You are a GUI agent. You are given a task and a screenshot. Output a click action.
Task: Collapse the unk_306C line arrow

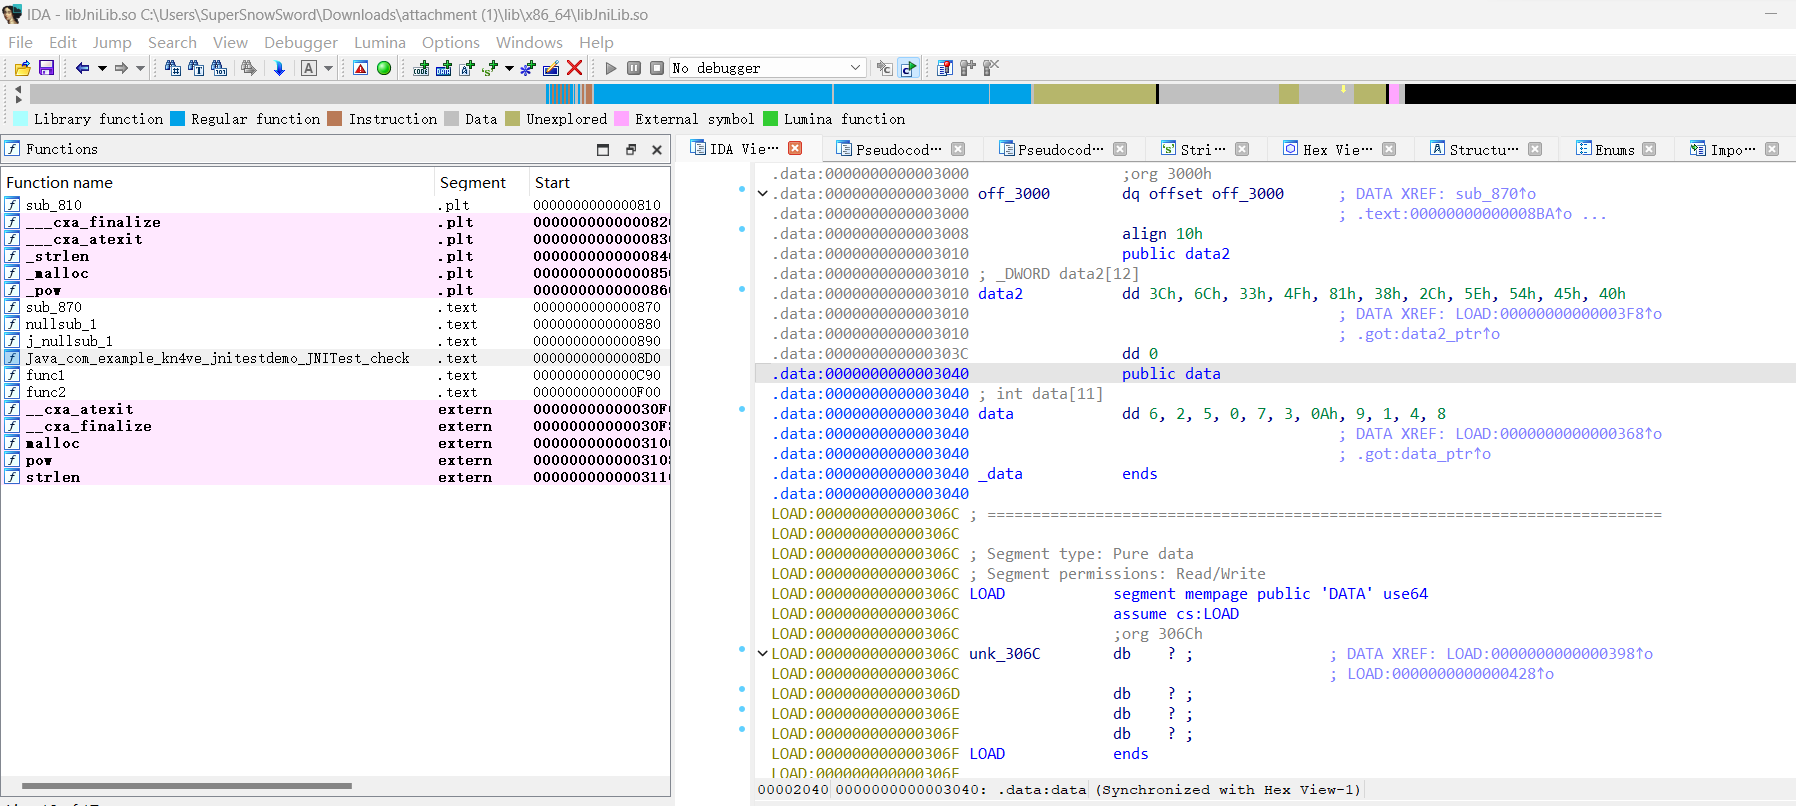[763, 654]
